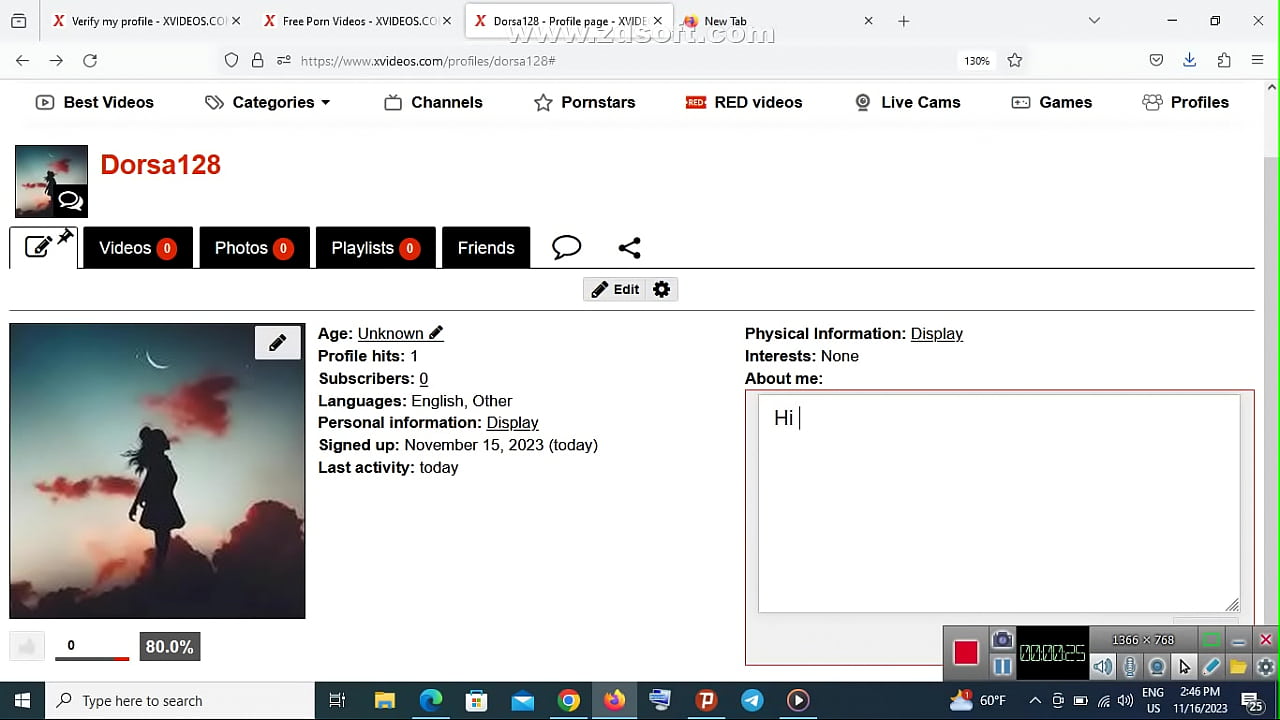Open Telegram from the taskbar
The height and width of the screenshot is (720, 1280).
click(x=752, y=700)
